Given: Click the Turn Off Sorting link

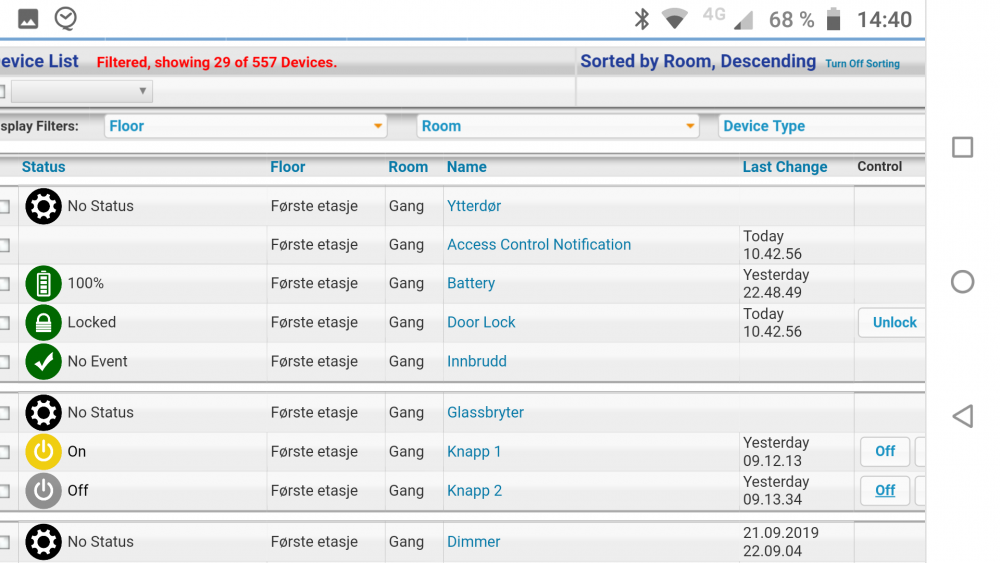Looking at the screenshot, I should tap(862, 64).
